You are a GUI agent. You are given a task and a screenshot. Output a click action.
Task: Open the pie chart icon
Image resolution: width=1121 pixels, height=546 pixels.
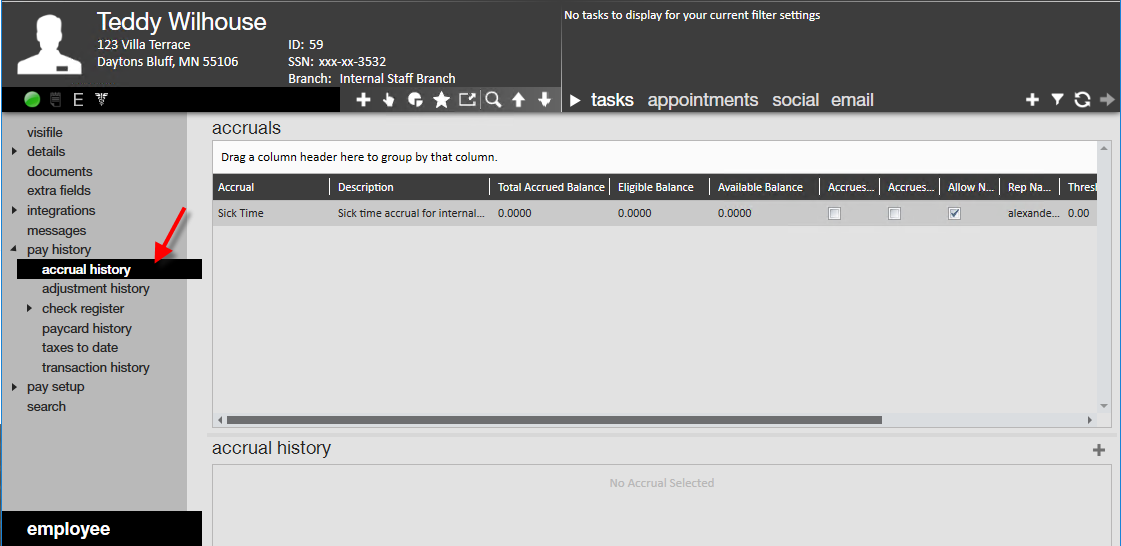415,100
